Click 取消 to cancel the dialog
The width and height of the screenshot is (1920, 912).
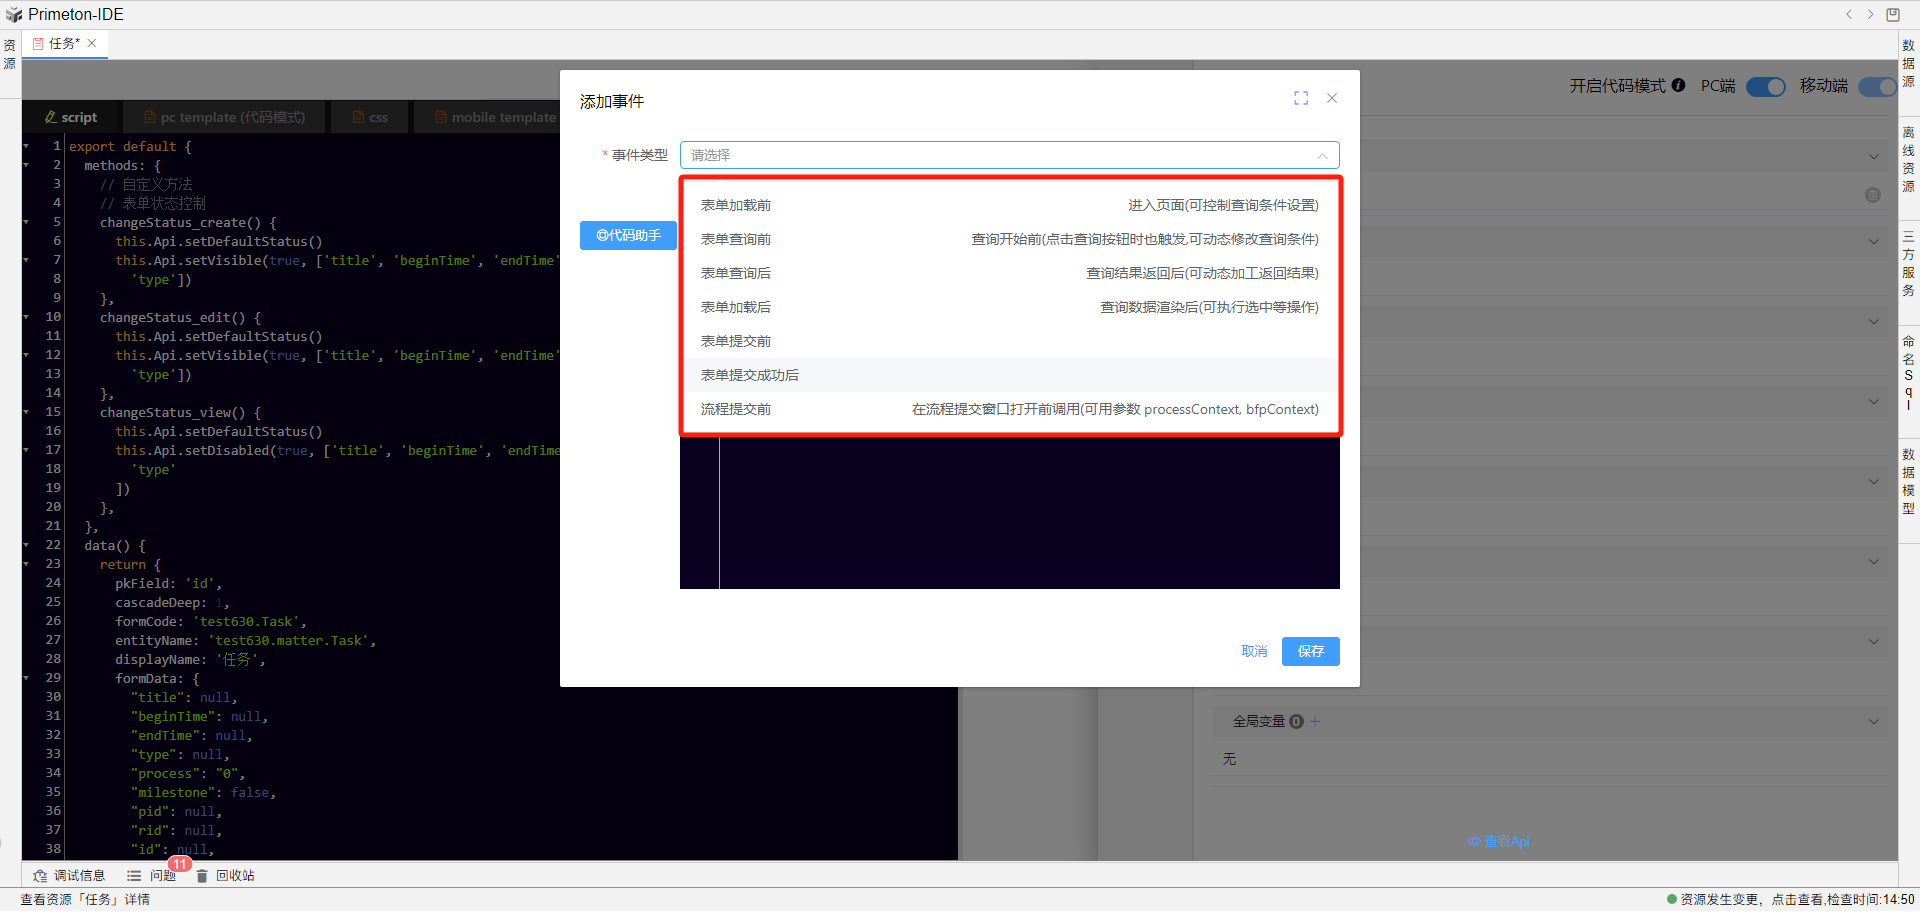[1254, 651]
